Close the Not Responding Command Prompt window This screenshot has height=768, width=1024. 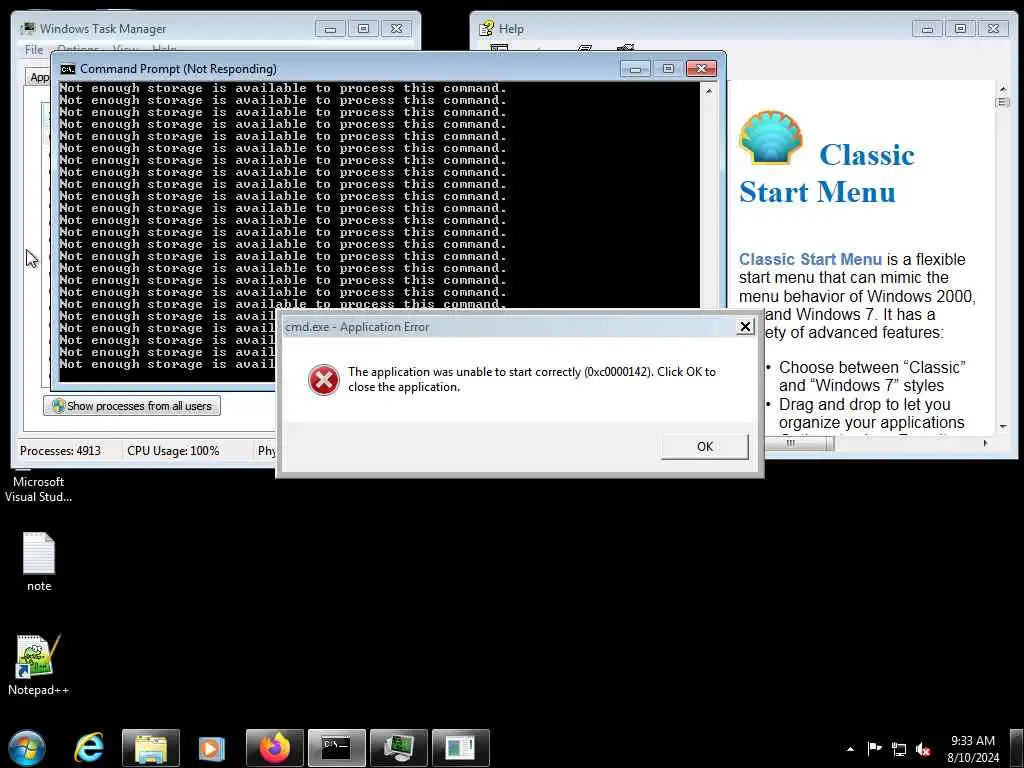[701, 69]
